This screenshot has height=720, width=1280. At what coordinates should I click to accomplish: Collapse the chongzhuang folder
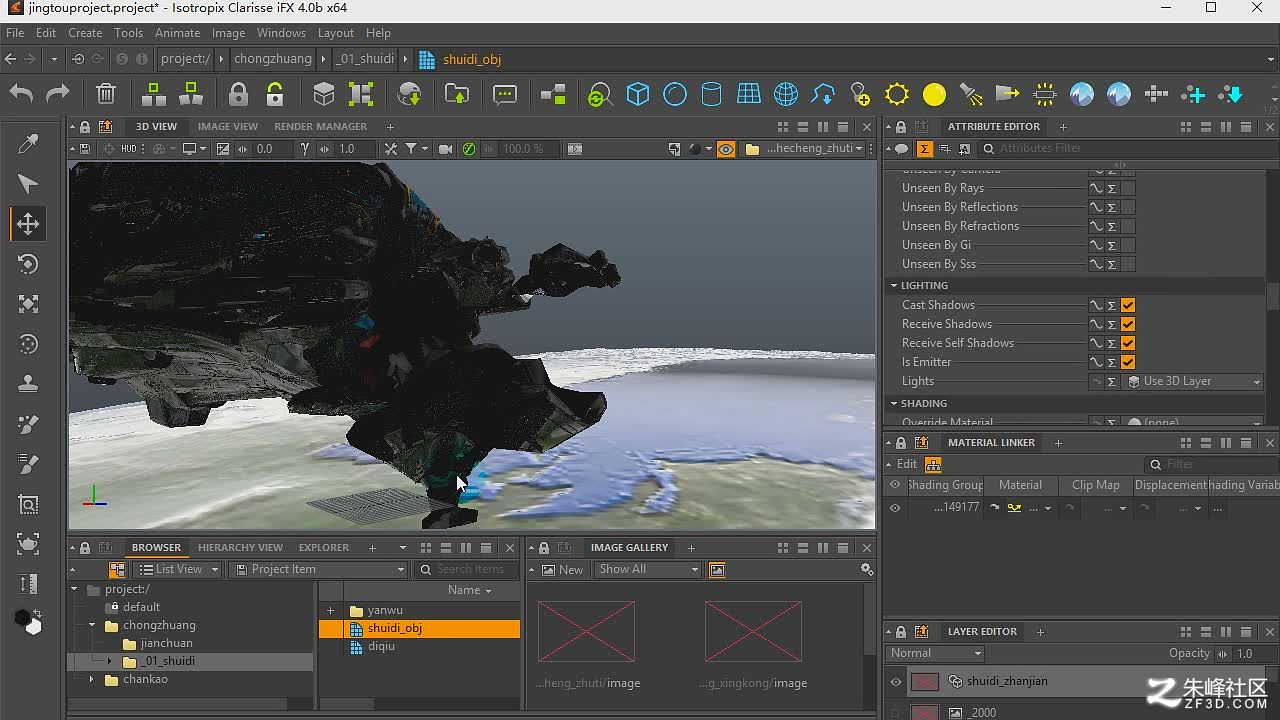92,625
